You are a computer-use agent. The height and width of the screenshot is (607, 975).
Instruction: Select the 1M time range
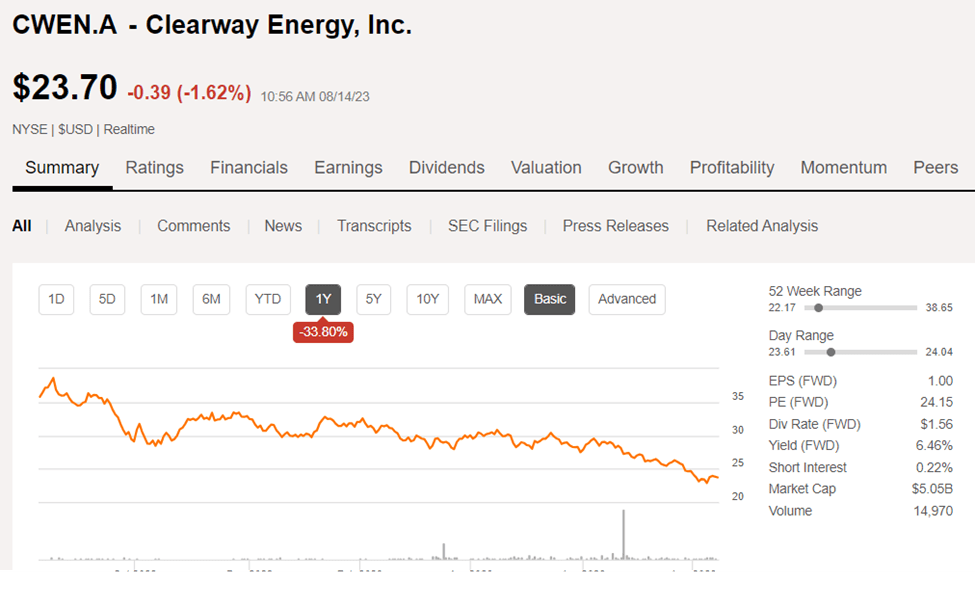point(159,299)
